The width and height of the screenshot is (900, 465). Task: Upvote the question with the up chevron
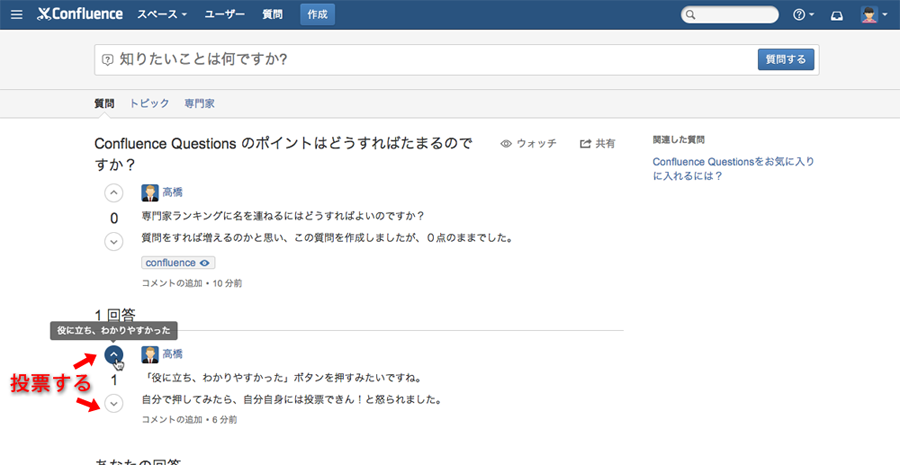[114, 193]
